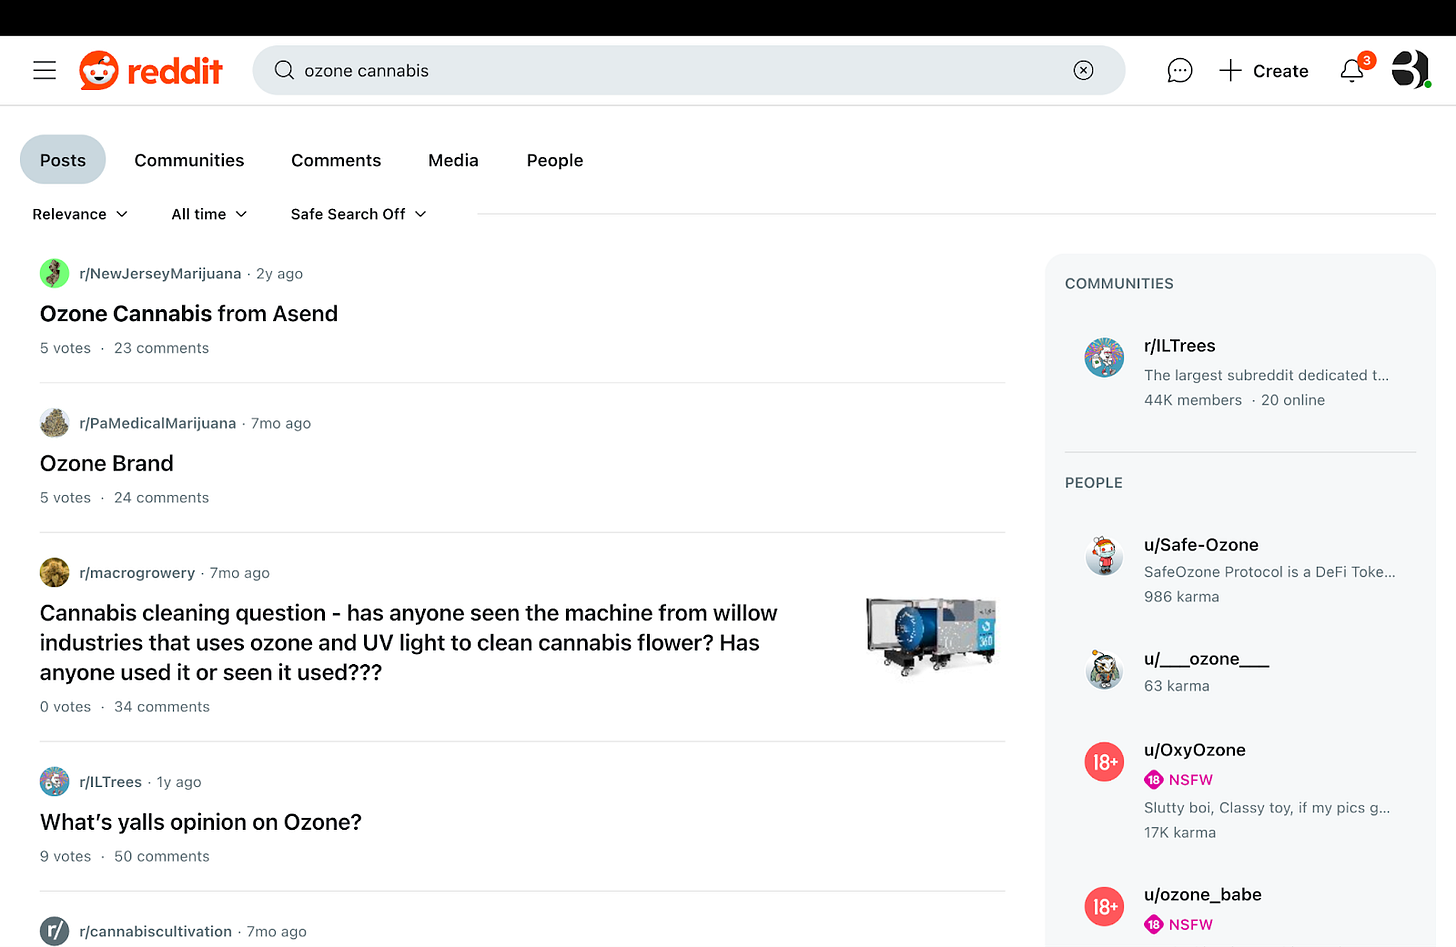
Task: Click the NSFW badge under u/OxyOzone
Action: (x=1179, y=780)
